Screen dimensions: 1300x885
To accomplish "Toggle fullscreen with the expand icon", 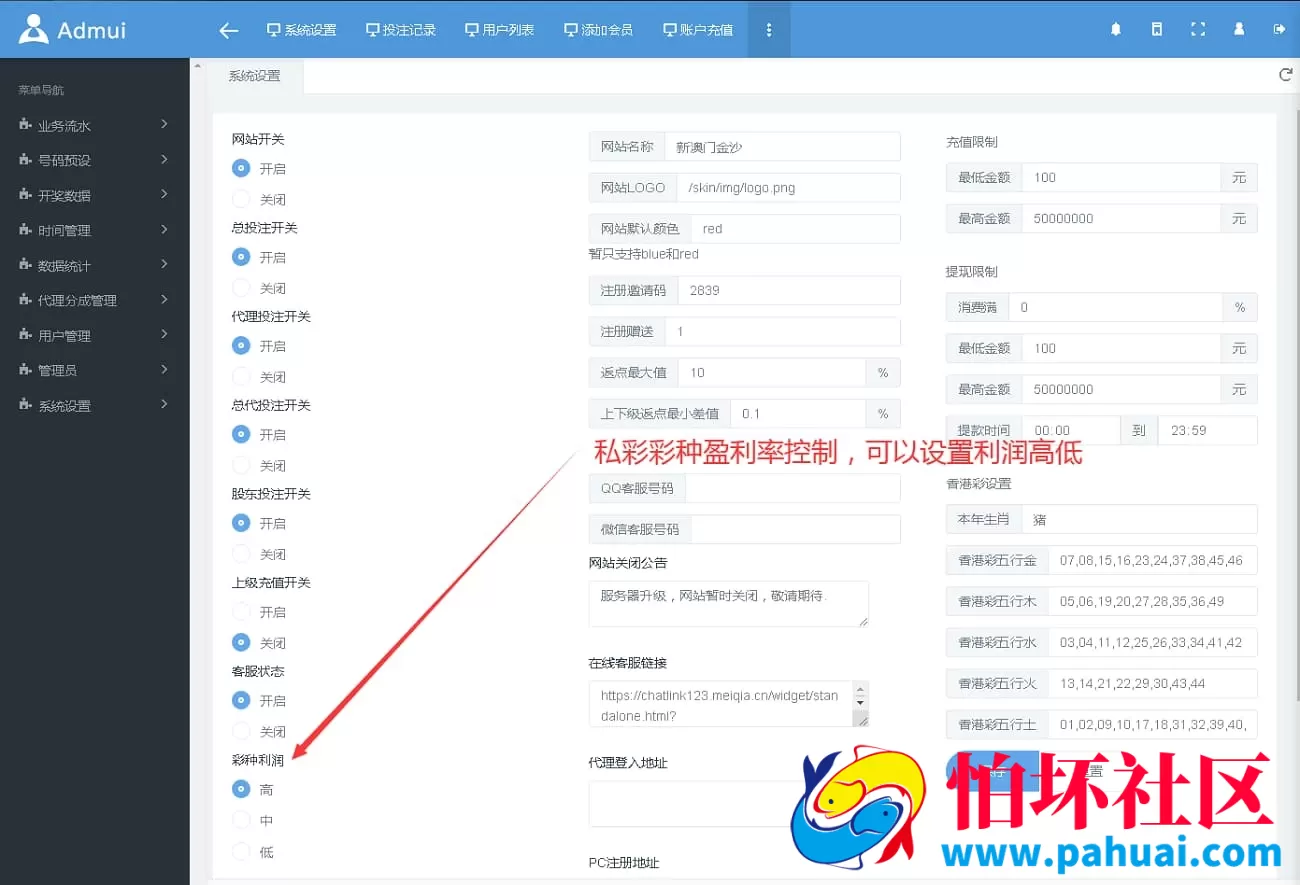I will click(1198, 29).
